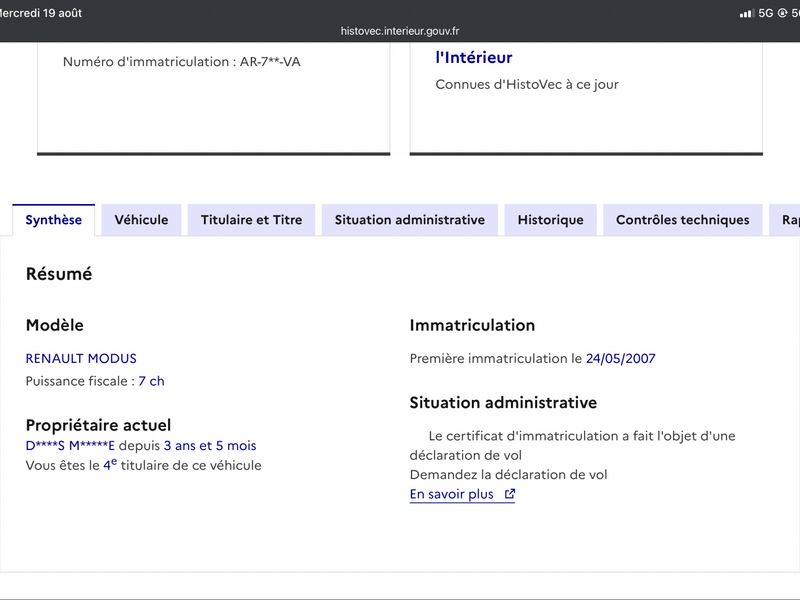Click the Propriétaire actuel heading
This screenshot has height=600, width=800.
point(98,425)
